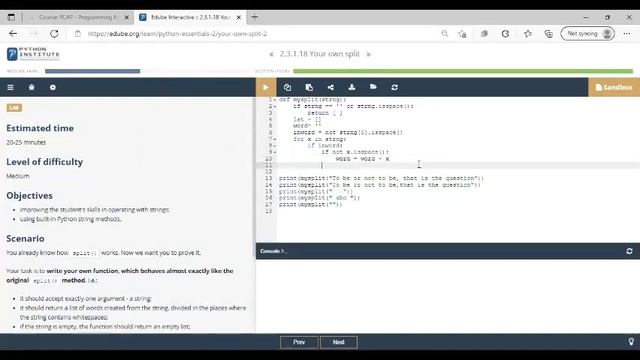This screenshot has width=640, height=360.
Task: Click the paste clipboard icon in editor toolbar
Action: pyautogui.click(x=309, y=87)
